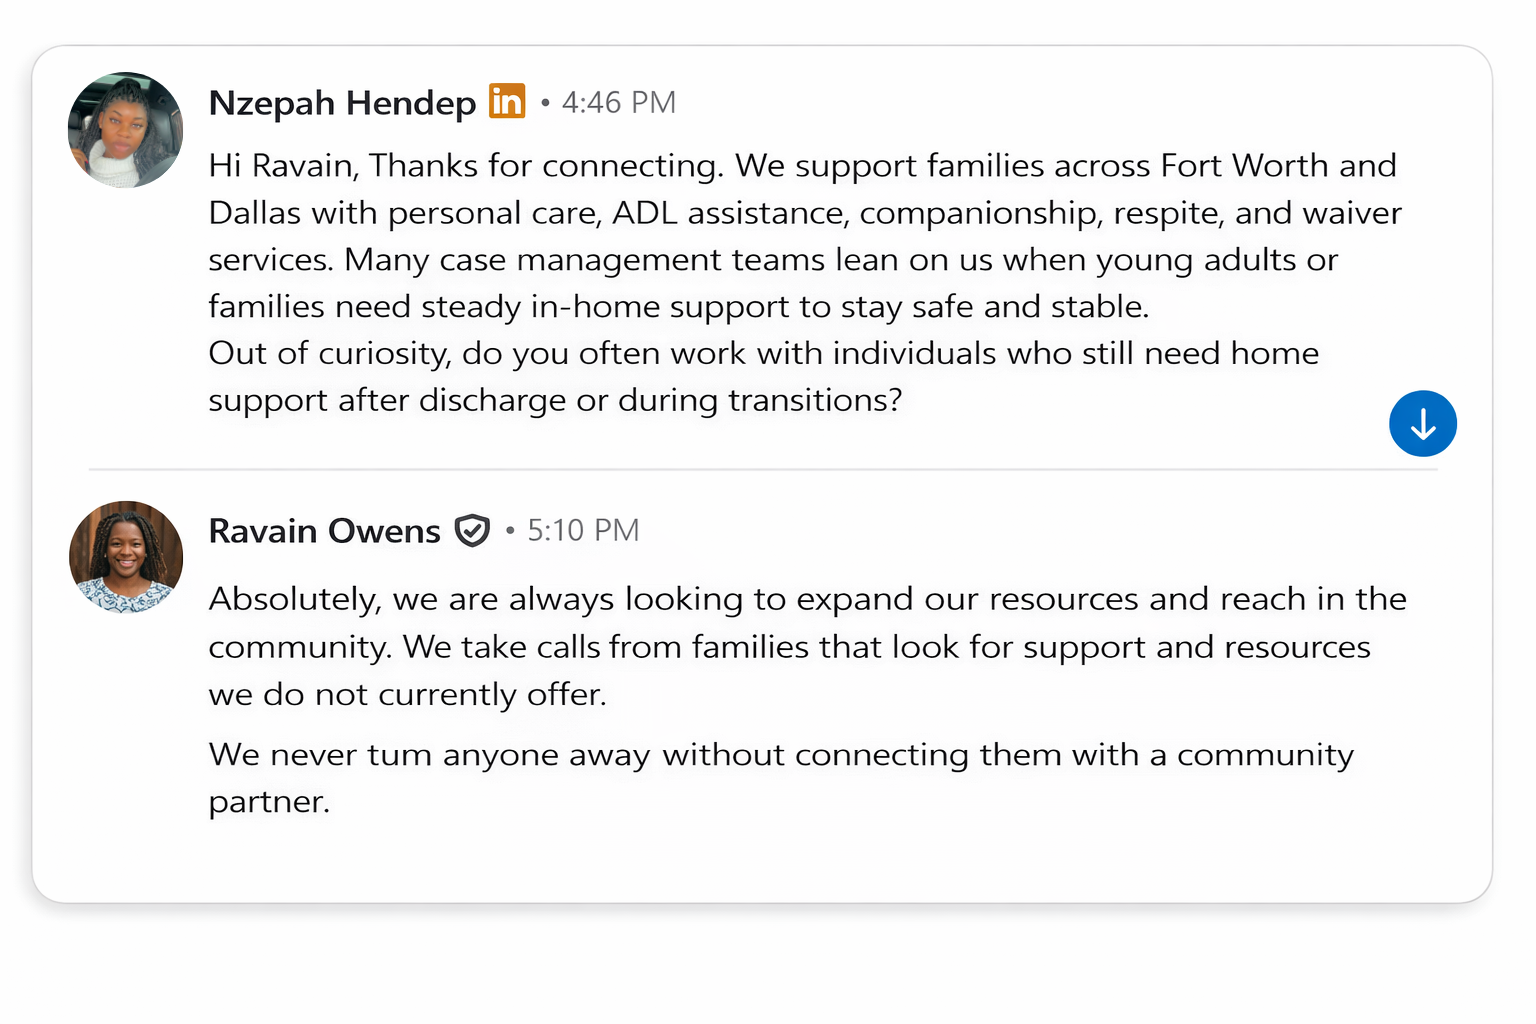The image size is (1536, 1024).
Task: Click the 5:10 PM message timestamp
Action: pyautogui.click(x=583, y=530)
